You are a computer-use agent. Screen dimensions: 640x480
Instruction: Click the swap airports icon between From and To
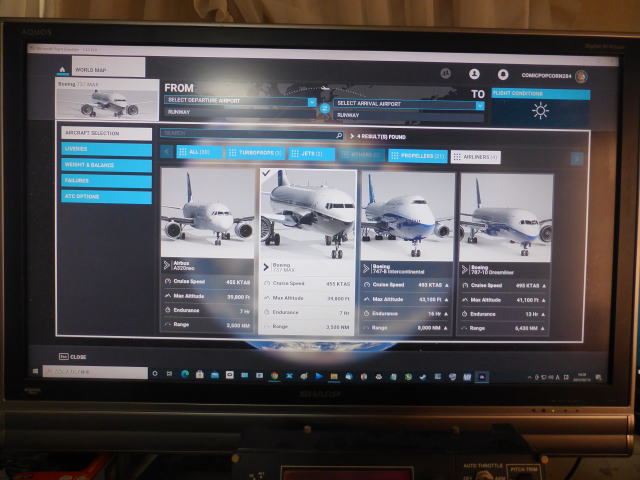324,107
